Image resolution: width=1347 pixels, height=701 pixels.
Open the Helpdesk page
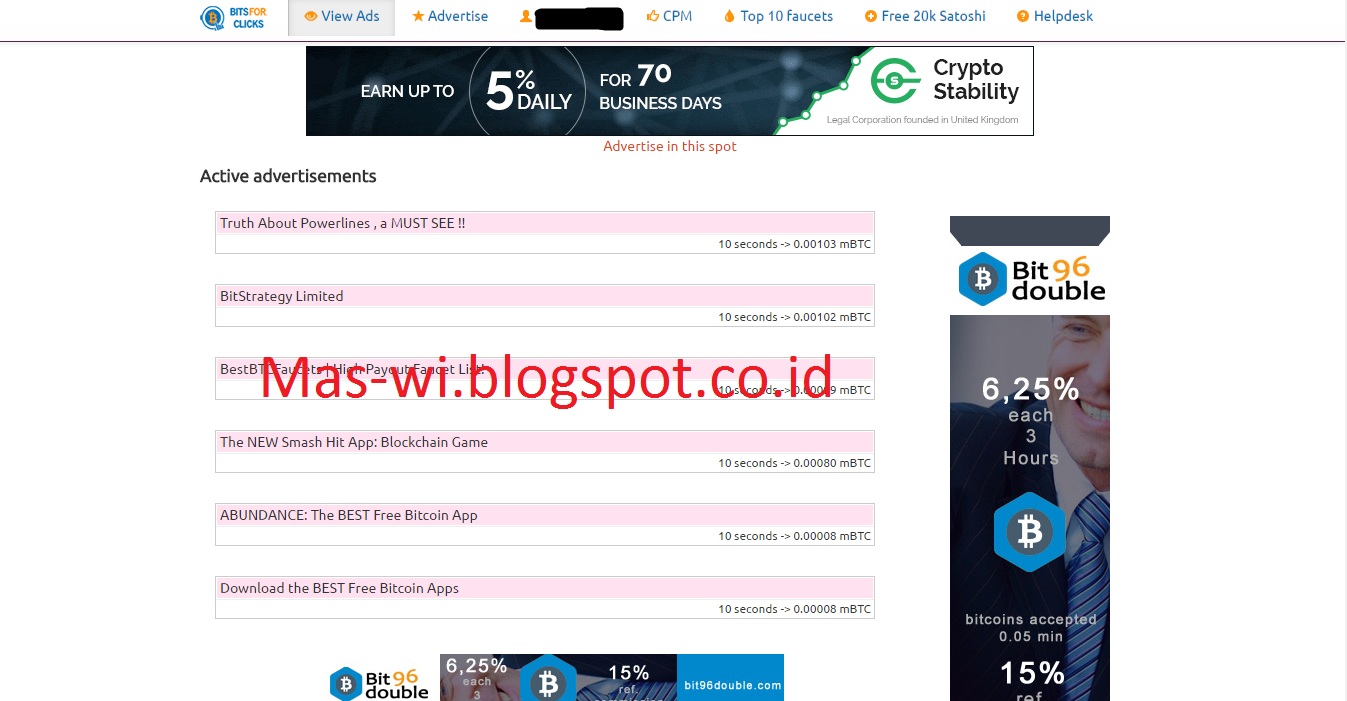point(1055,17)
